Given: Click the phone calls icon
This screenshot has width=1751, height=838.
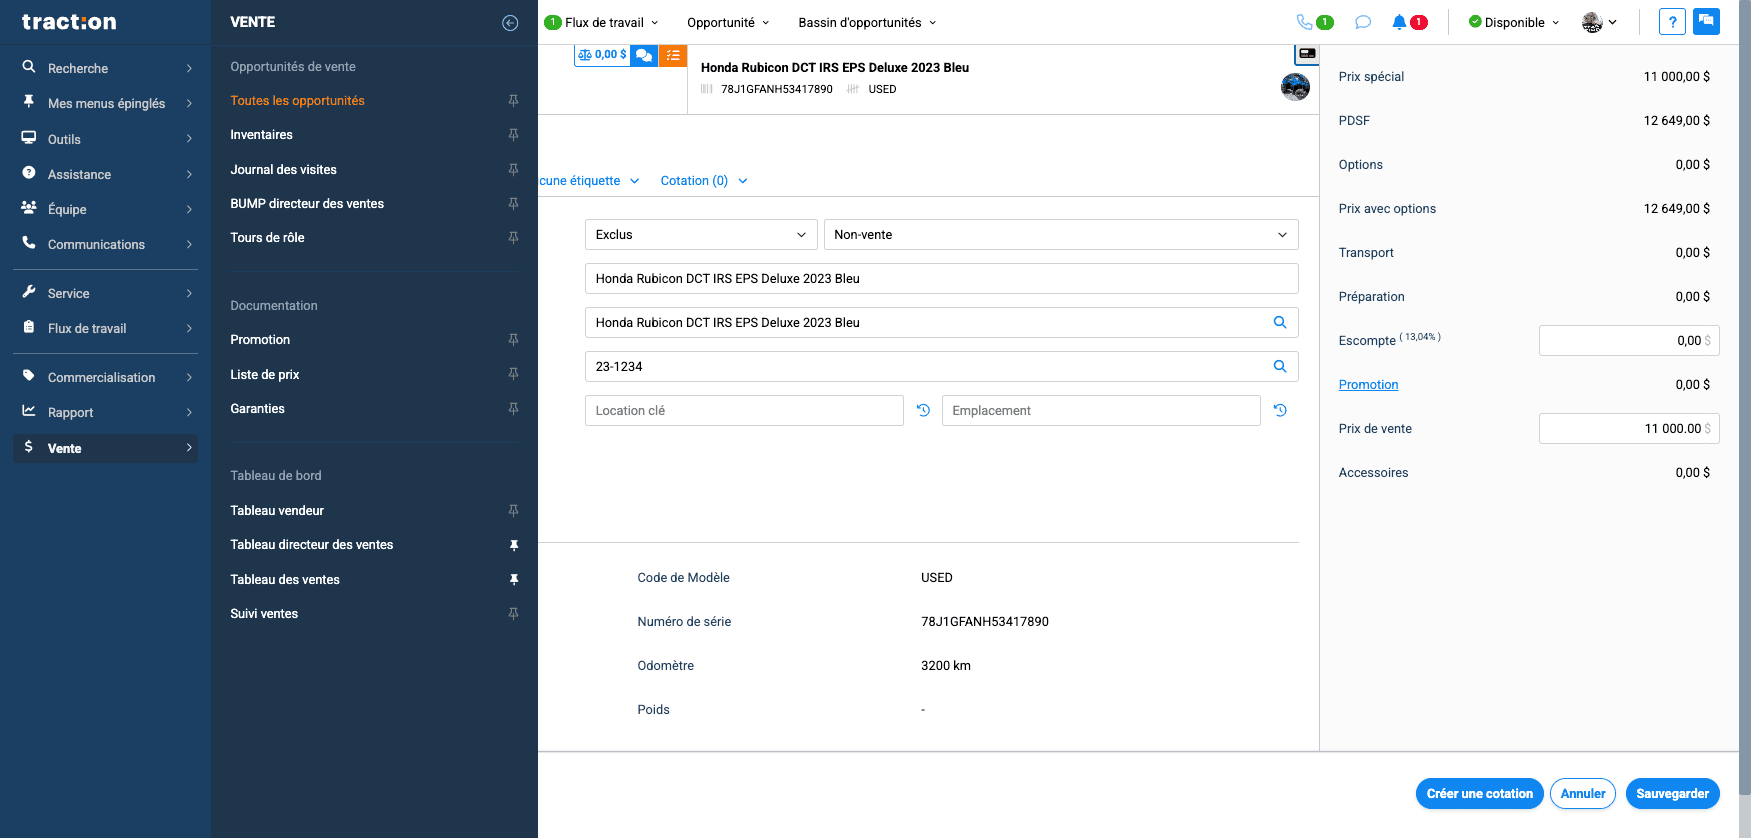Looking at the screenshot, I should [1304, 22].
